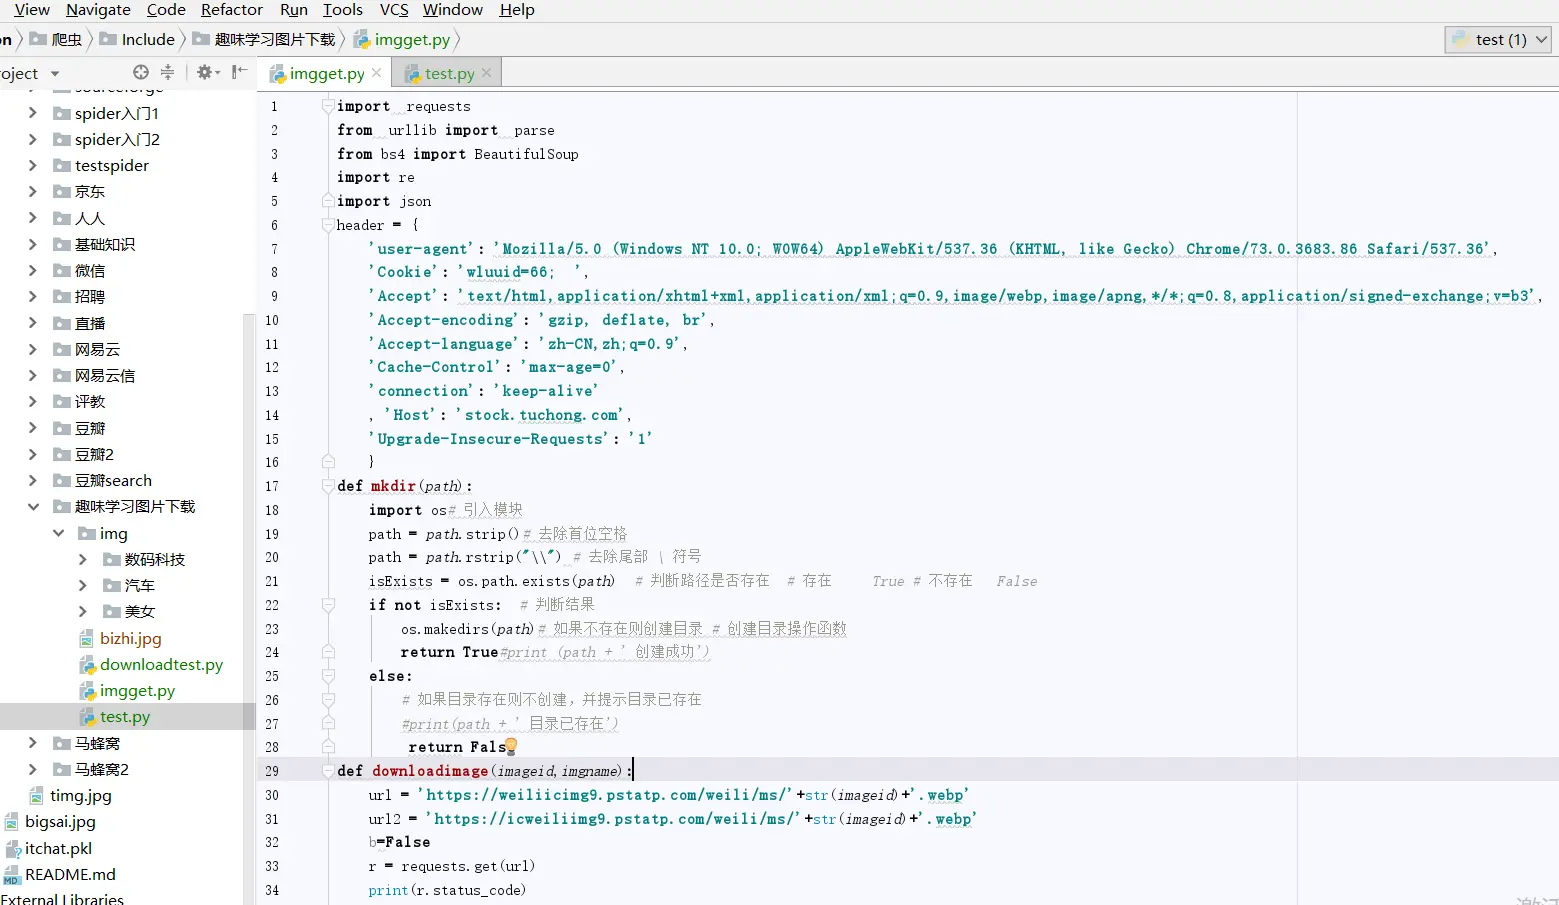Click the timg.jpg file icon

click(37, 795)
